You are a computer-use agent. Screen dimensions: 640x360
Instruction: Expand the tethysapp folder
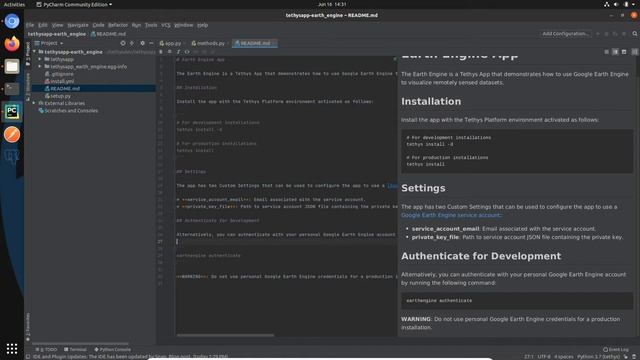tap(40, 59)
